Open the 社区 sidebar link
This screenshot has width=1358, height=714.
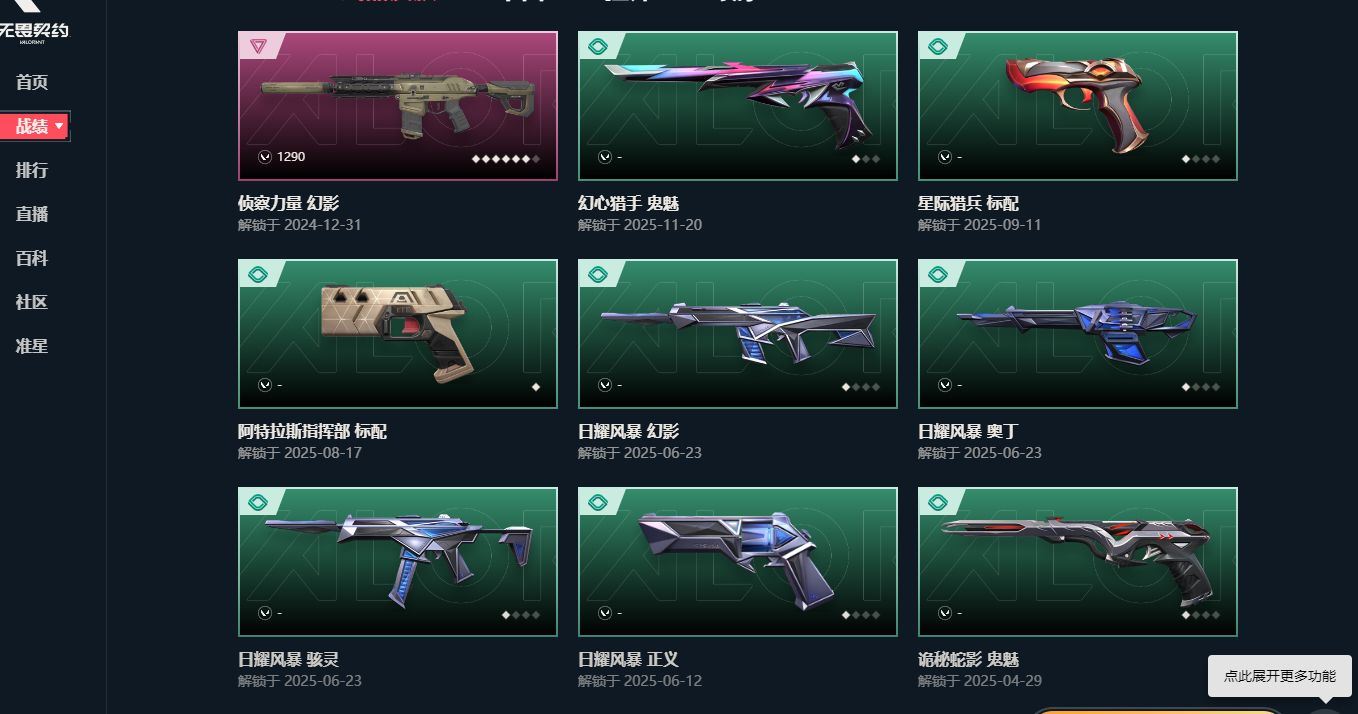pyautogui.click(x=32, y=302)
